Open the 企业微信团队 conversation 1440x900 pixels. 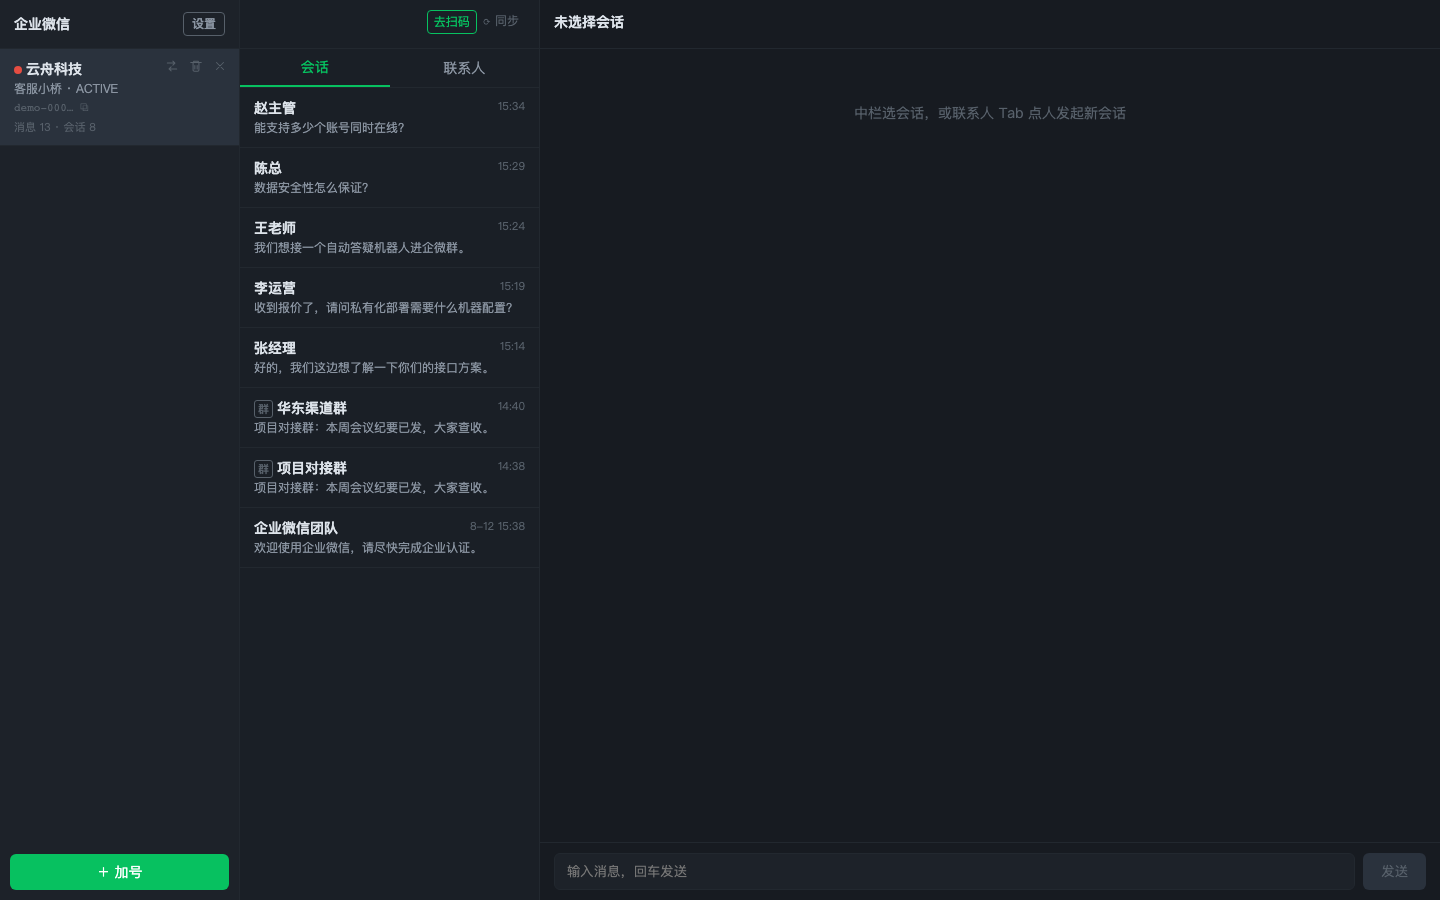tap(390, 537)
